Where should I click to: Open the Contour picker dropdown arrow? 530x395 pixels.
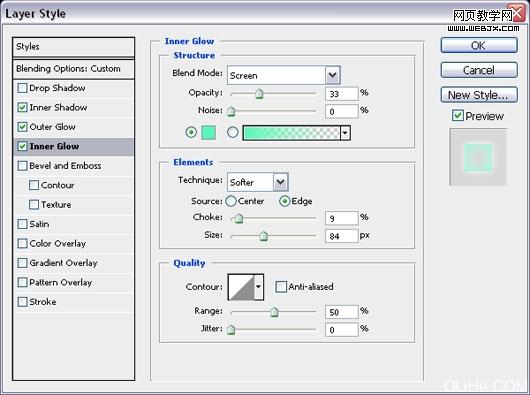259,287
